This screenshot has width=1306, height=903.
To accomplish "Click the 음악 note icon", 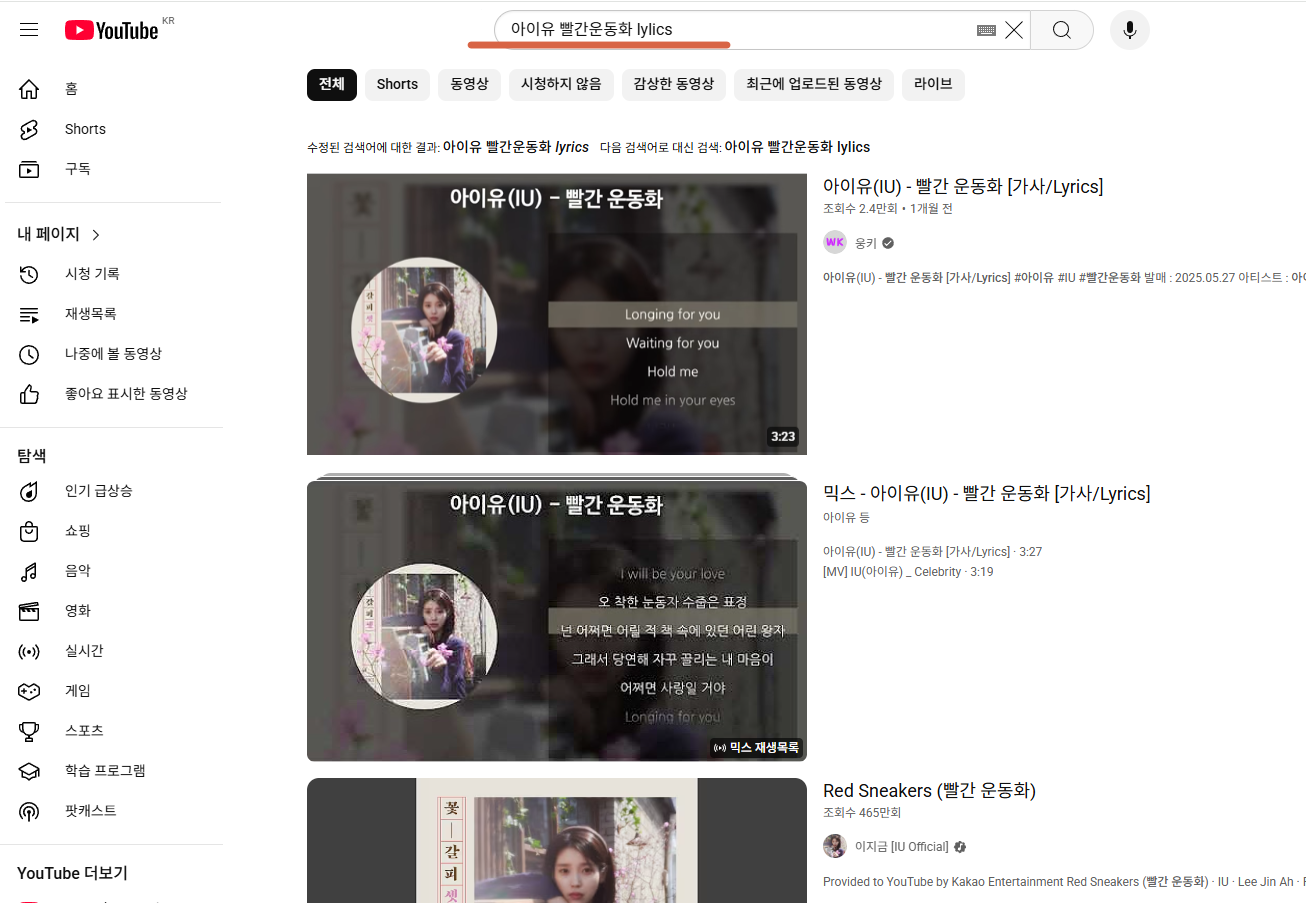I will pos(29,571).
